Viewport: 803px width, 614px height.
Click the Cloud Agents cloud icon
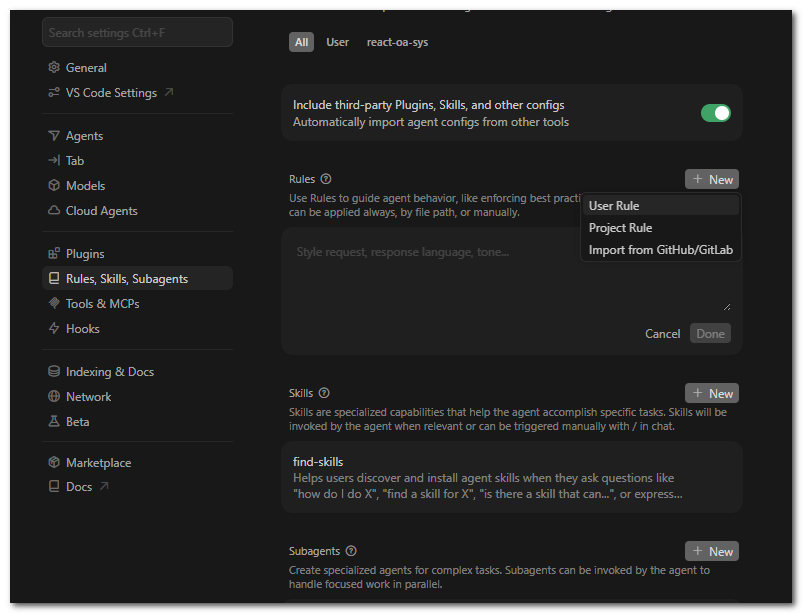coord(54,210)
